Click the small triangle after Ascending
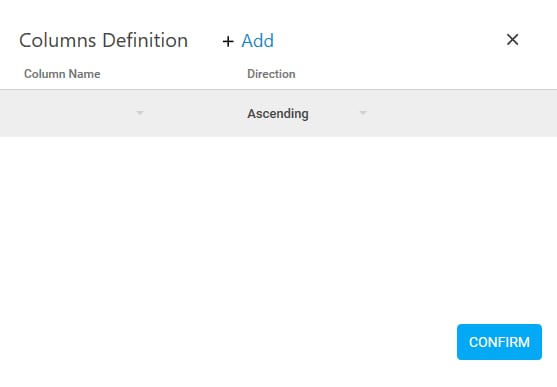557x387 pixels. pyautogui.click(x=363, y=113)
